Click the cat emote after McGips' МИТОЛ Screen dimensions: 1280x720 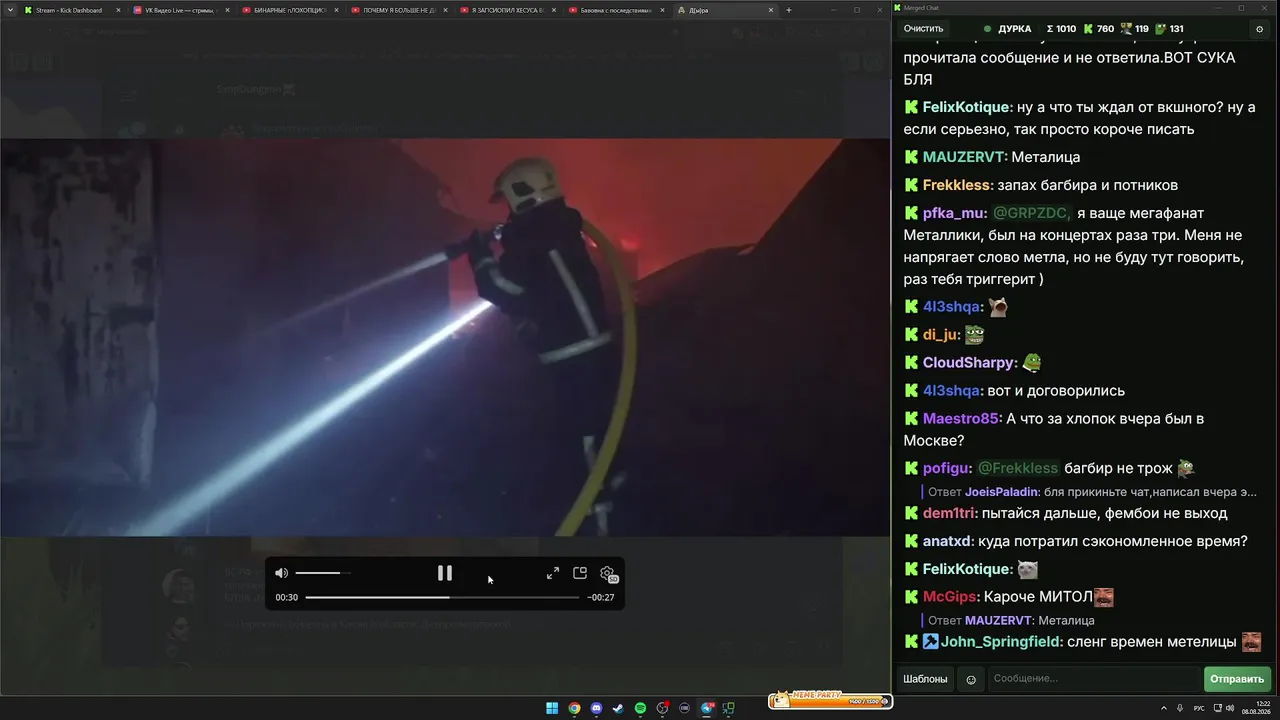pos(1104,597)
